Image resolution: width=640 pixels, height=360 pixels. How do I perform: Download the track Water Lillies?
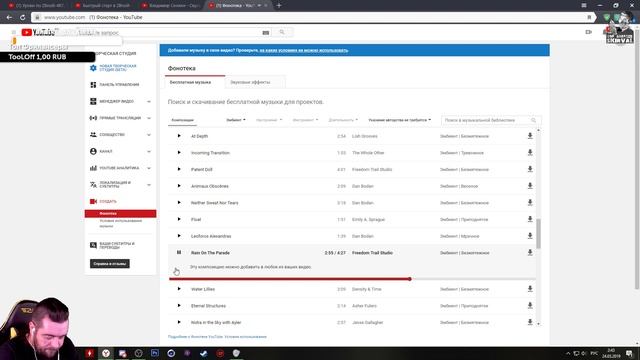(x=530, y=289)
